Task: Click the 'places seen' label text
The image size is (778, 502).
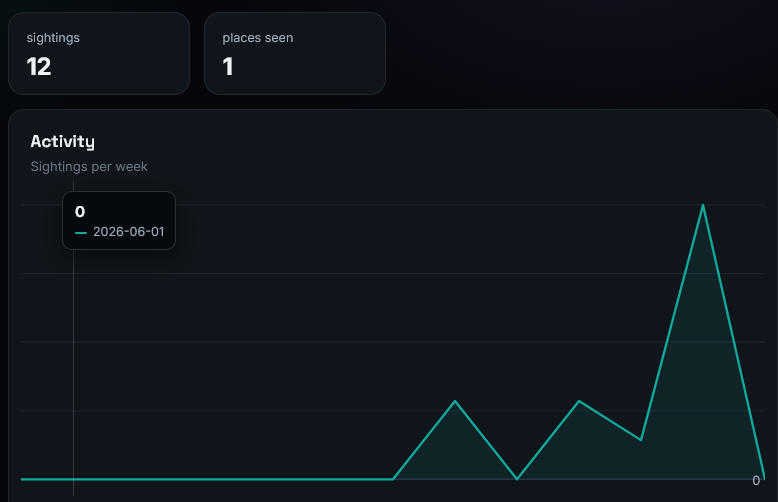Action: click(258, 38)
